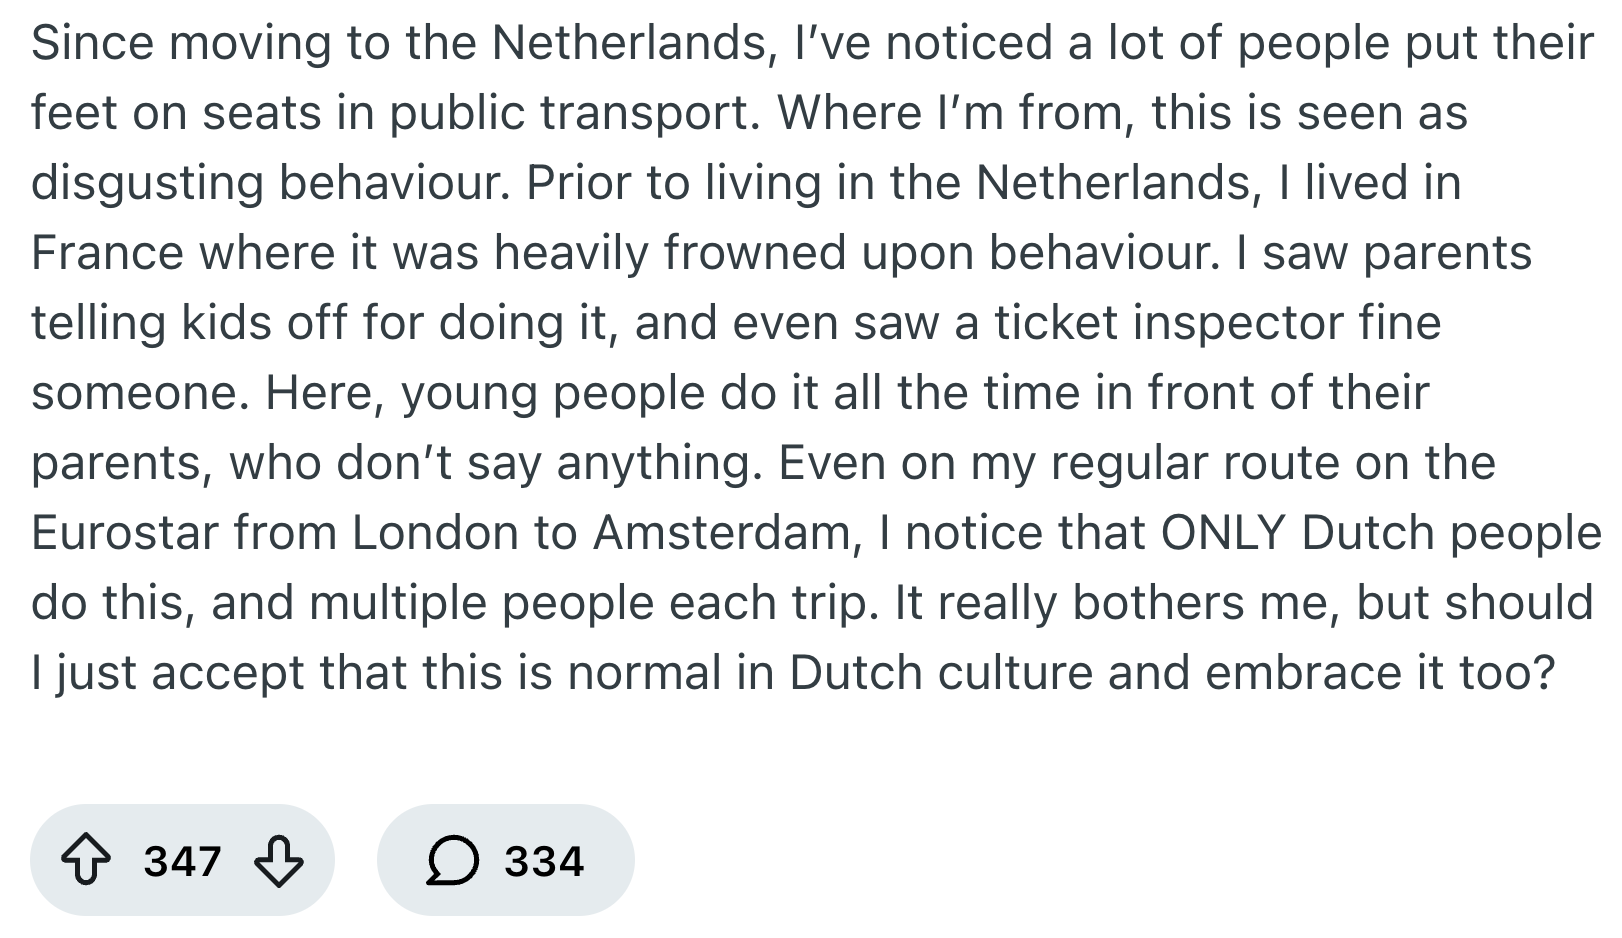Click the comment speech bubble icon
The height and width of the screenshot is (938, 1622).
pyautogui.click(x=452, y=861)
